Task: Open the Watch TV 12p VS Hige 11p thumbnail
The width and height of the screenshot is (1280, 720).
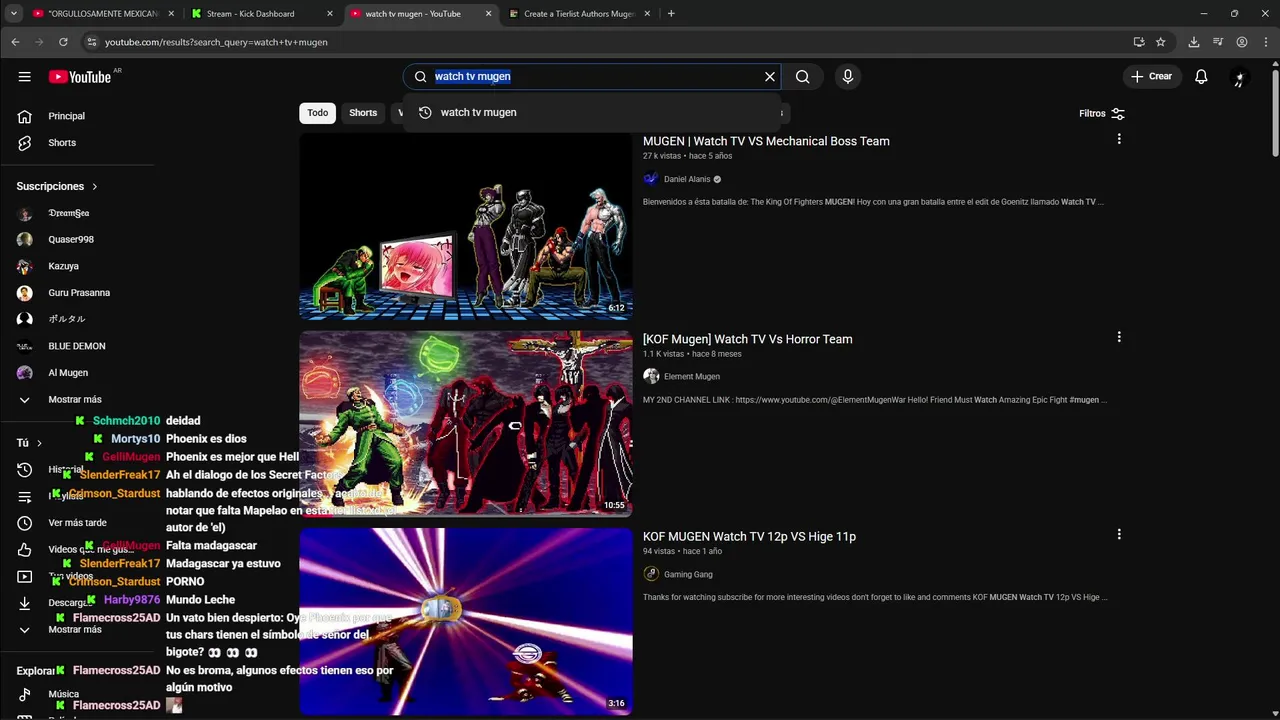Action: 466,622
